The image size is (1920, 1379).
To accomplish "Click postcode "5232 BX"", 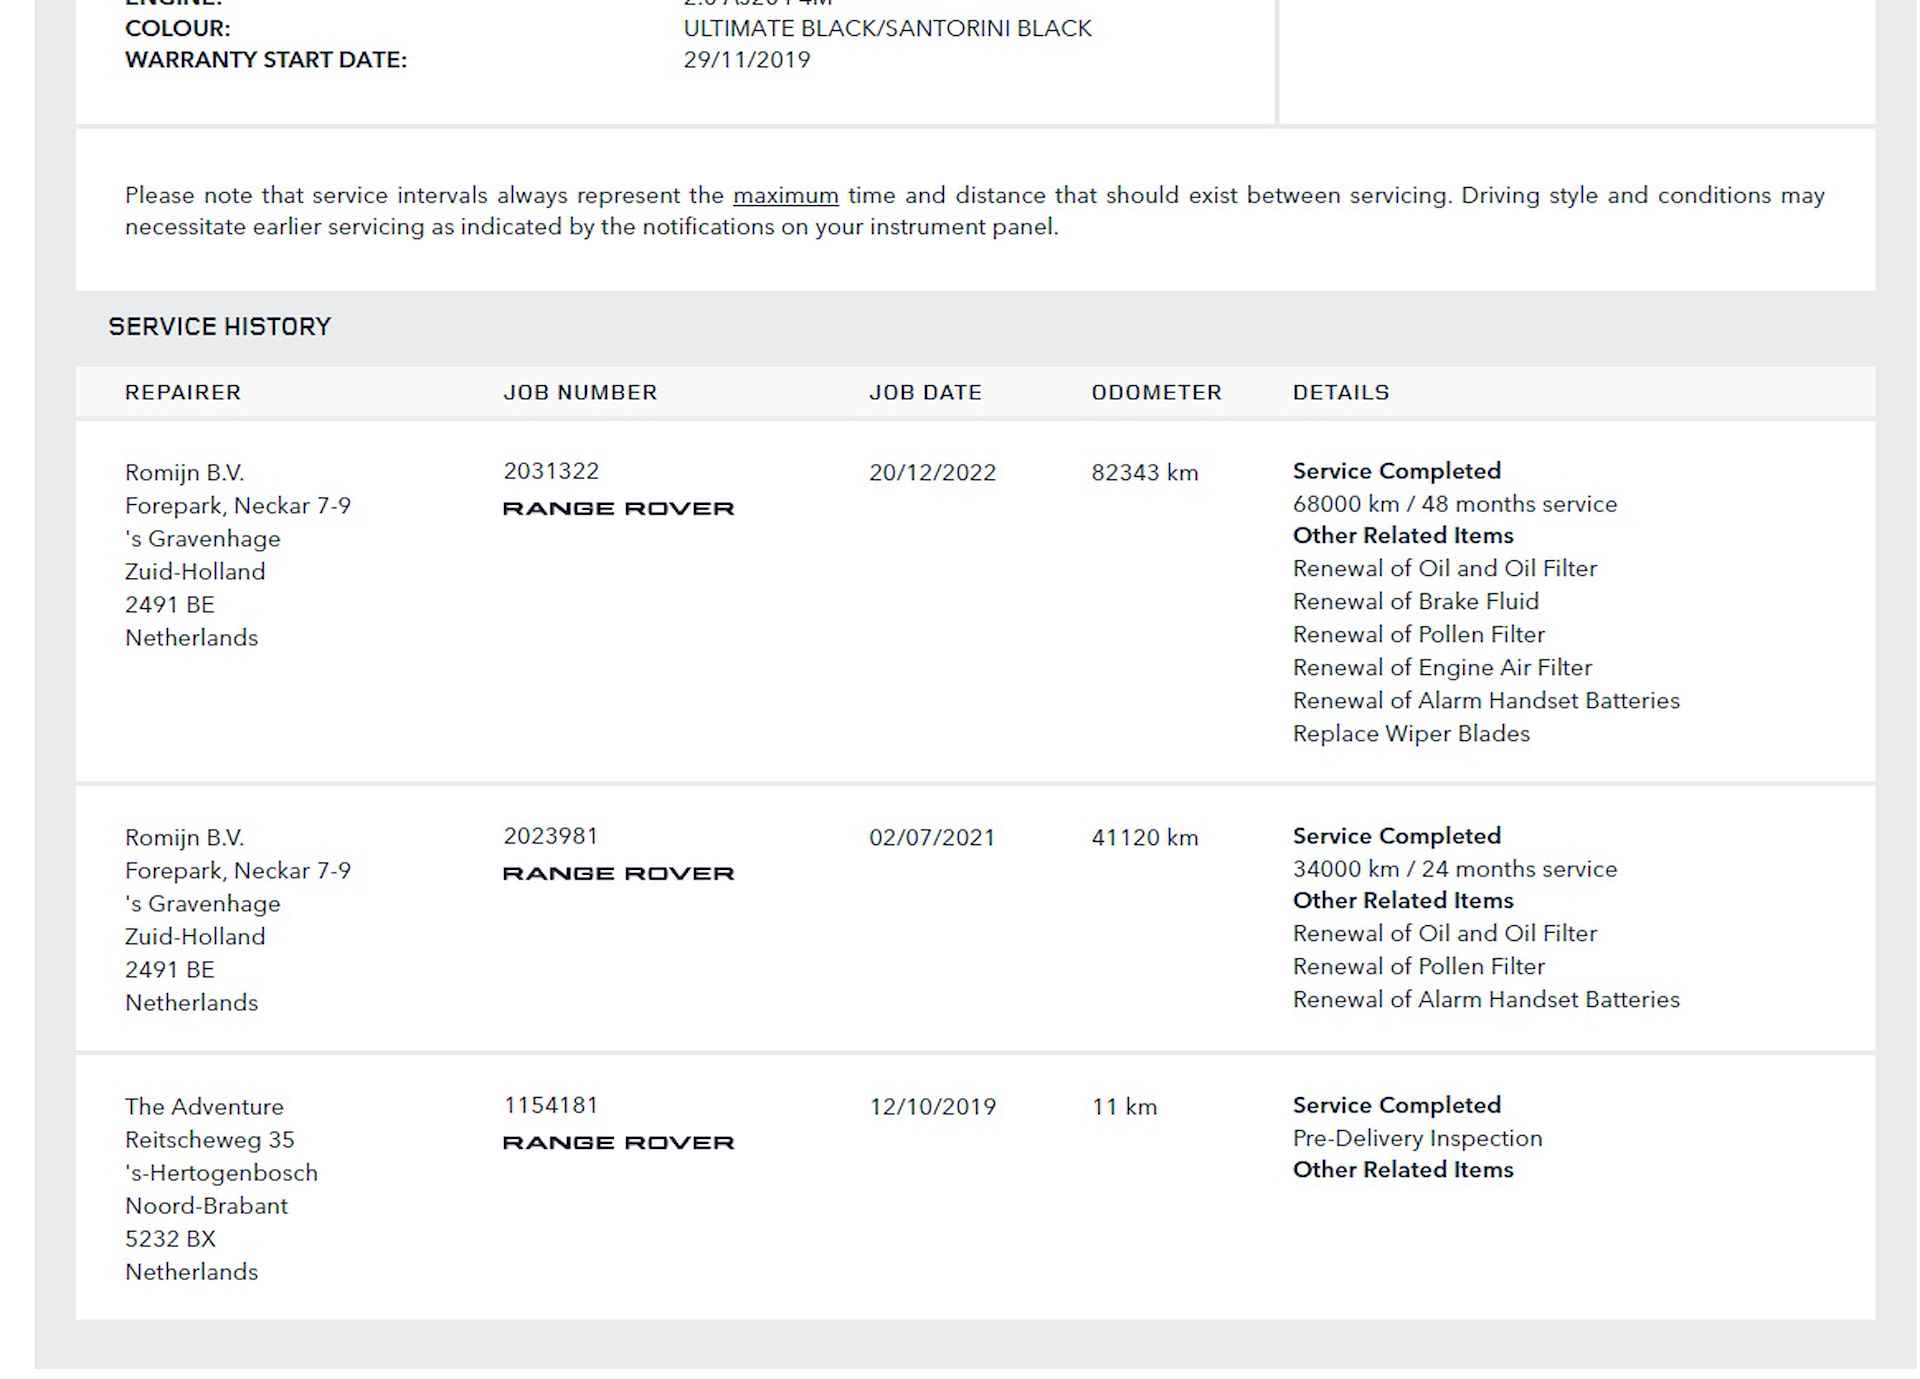I will tap(171, 1239).
